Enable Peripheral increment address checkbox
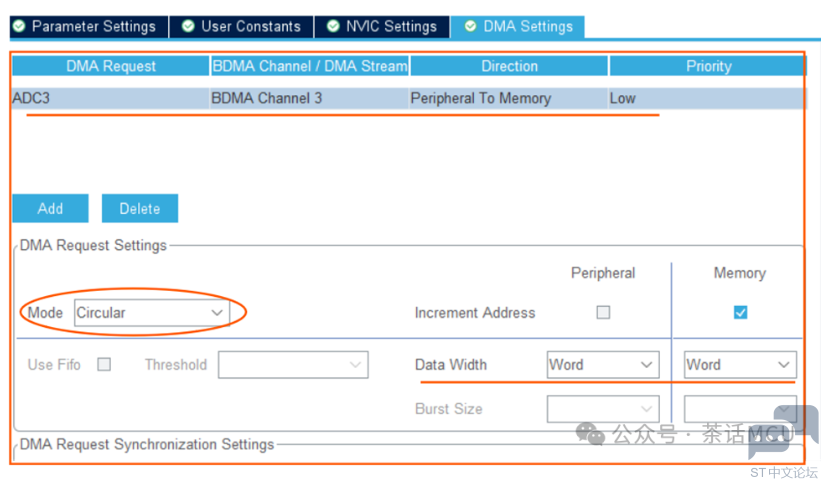This screenshot has width=827, height=488. pyautogui.click(x=603, y=312)
